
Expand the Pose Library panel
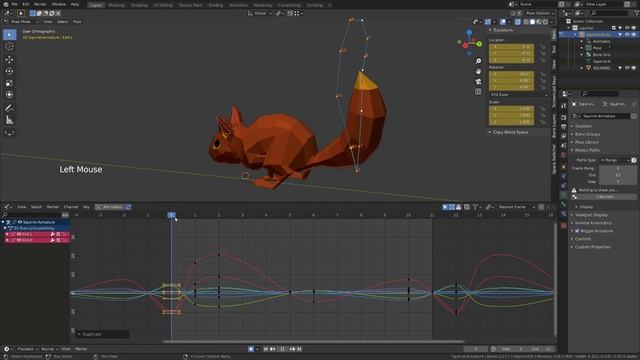[x=587, y=142]
